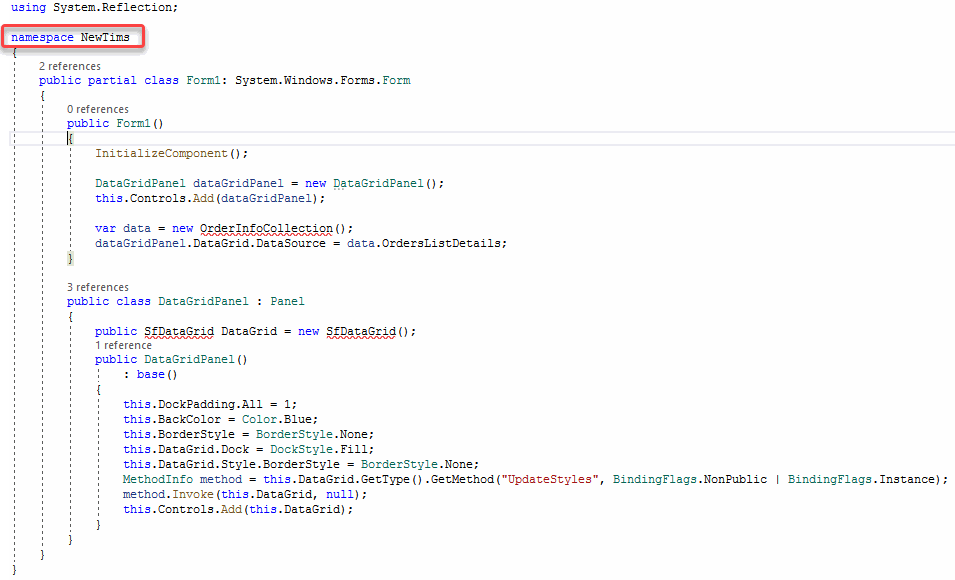This screenshot has width=955, height=580.
Task: Click the Form1 class name in its declaration
Action: click(203, 80)
